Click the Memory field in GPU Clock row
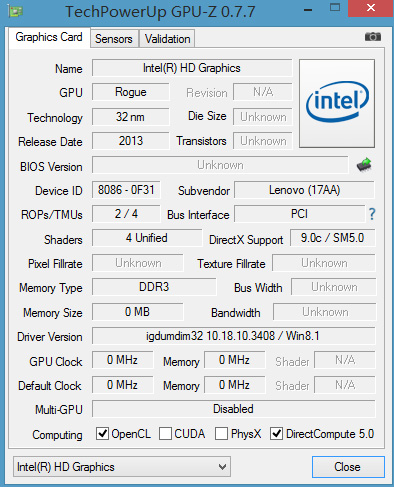This screenshot has width=394, height=487. pyautogui.click(x=235, y=360)
